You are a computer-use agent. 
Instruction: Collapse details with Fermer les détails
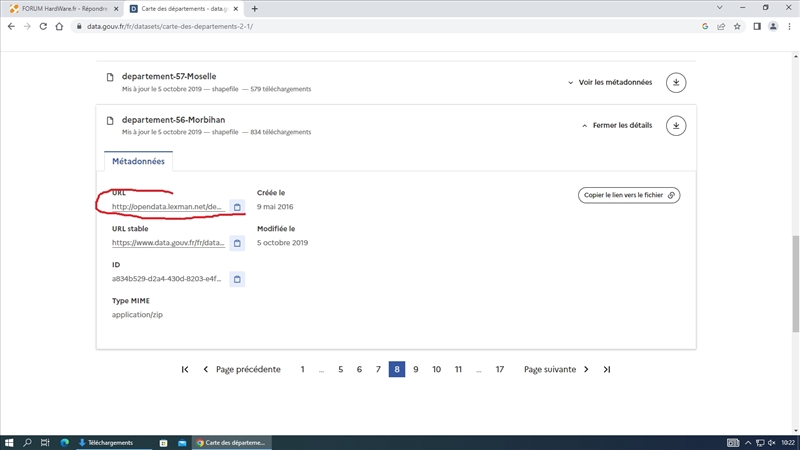[x=615, y=126]
